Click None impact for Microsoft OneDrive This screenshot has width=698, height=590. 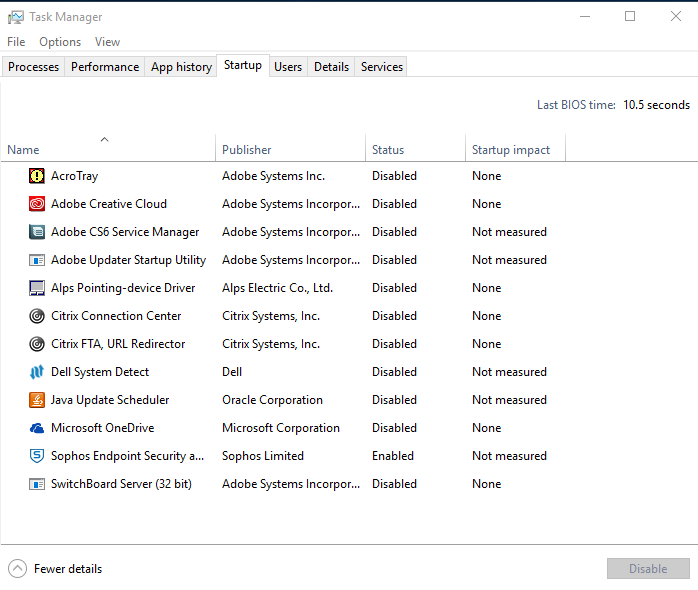(x=487, y=428)
